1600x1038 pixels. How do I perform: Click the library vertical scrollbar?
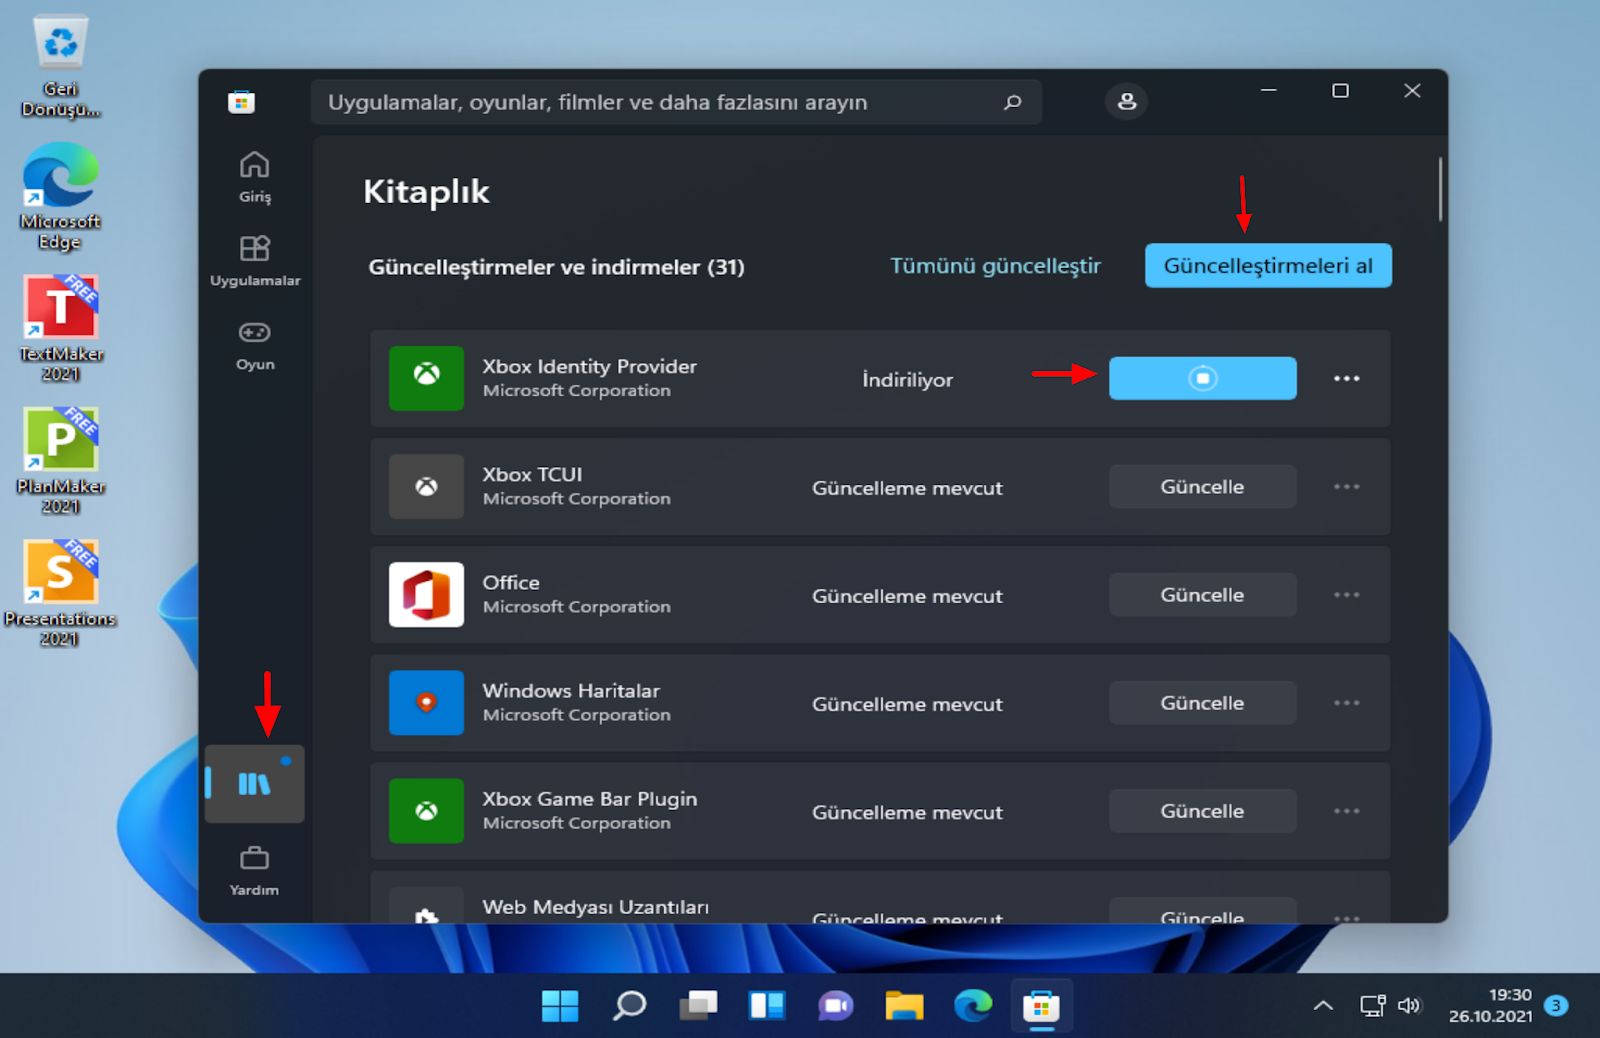tap(1440, 188)
